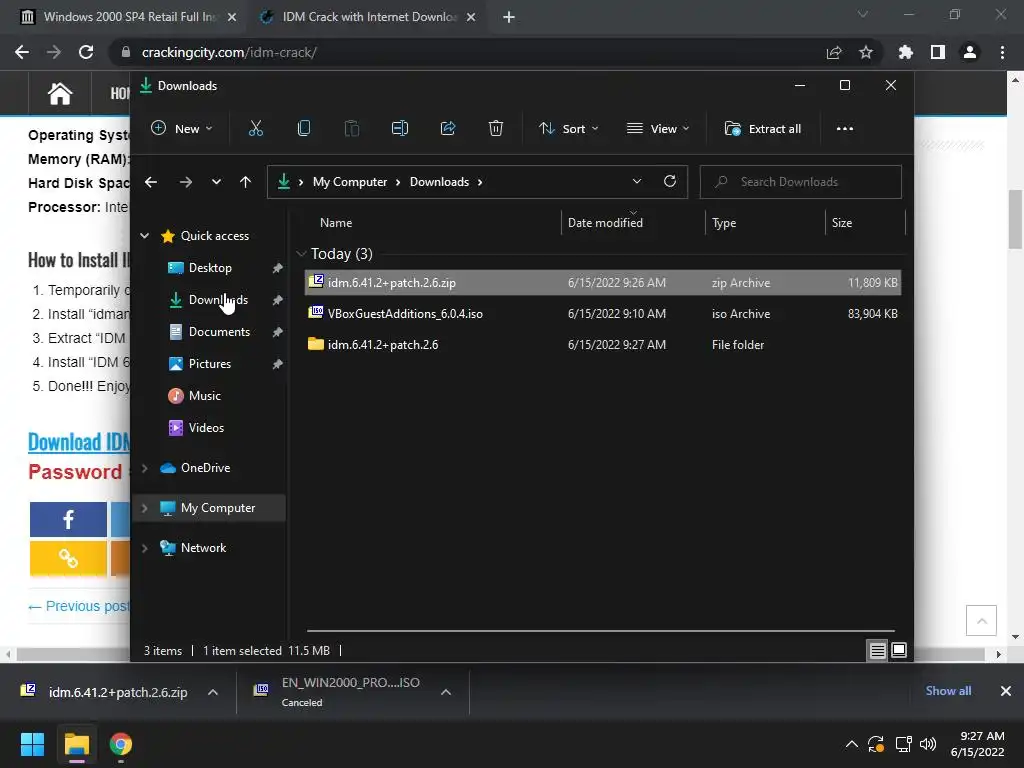Click the Delete trash icon in Explorer toolbar

[x=496, y=129]
